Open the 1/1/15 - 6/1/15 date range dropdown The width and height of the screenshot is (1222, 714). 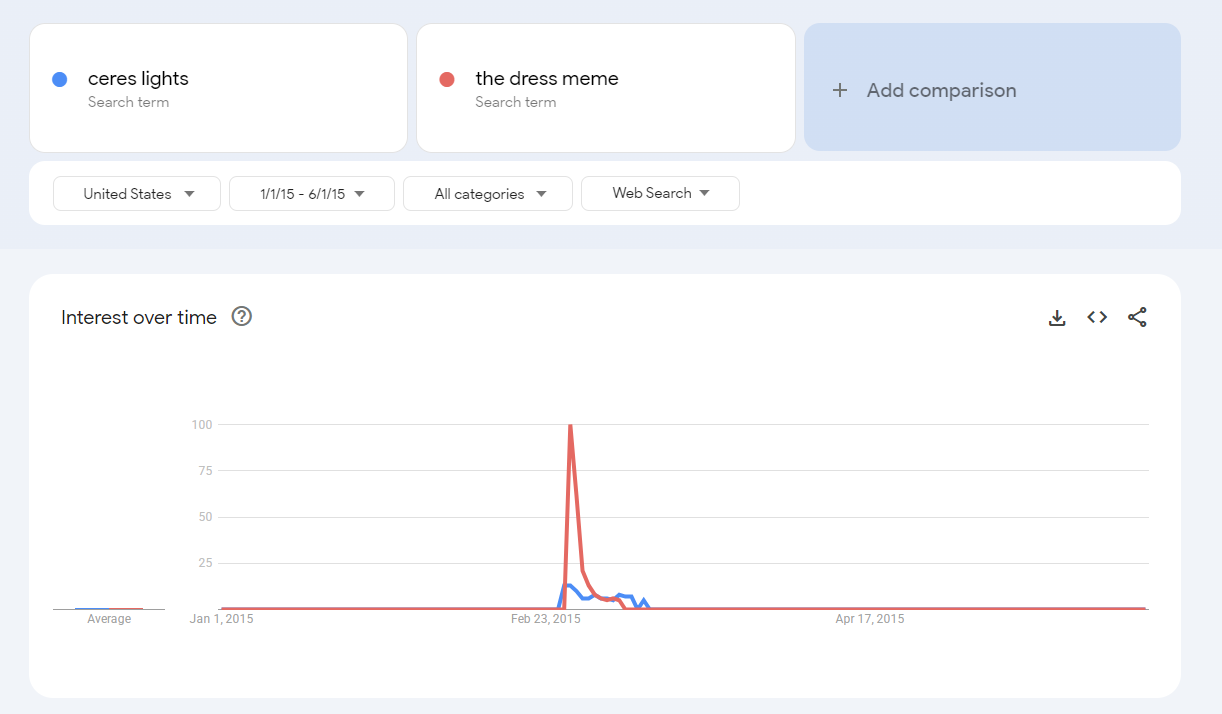click(312, 194)
